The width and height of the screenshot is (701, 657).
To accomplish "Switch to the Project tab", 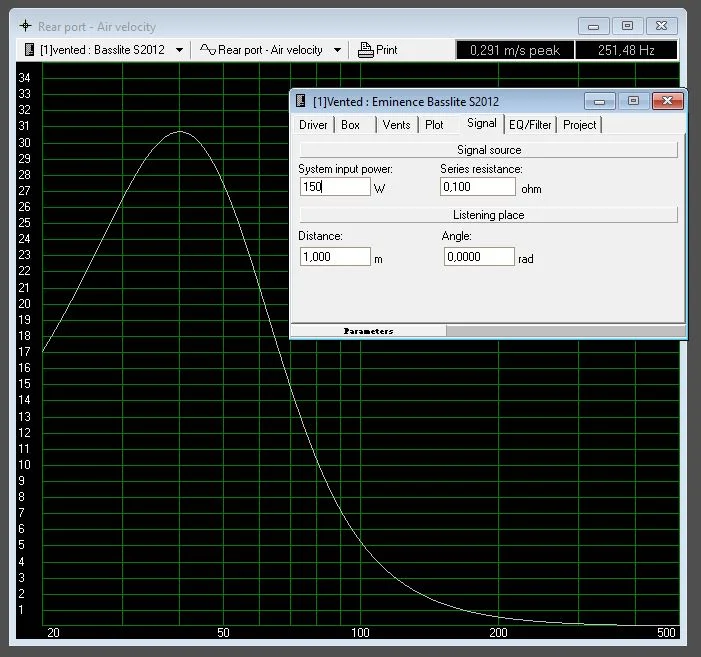I will [x=579, y=125].
